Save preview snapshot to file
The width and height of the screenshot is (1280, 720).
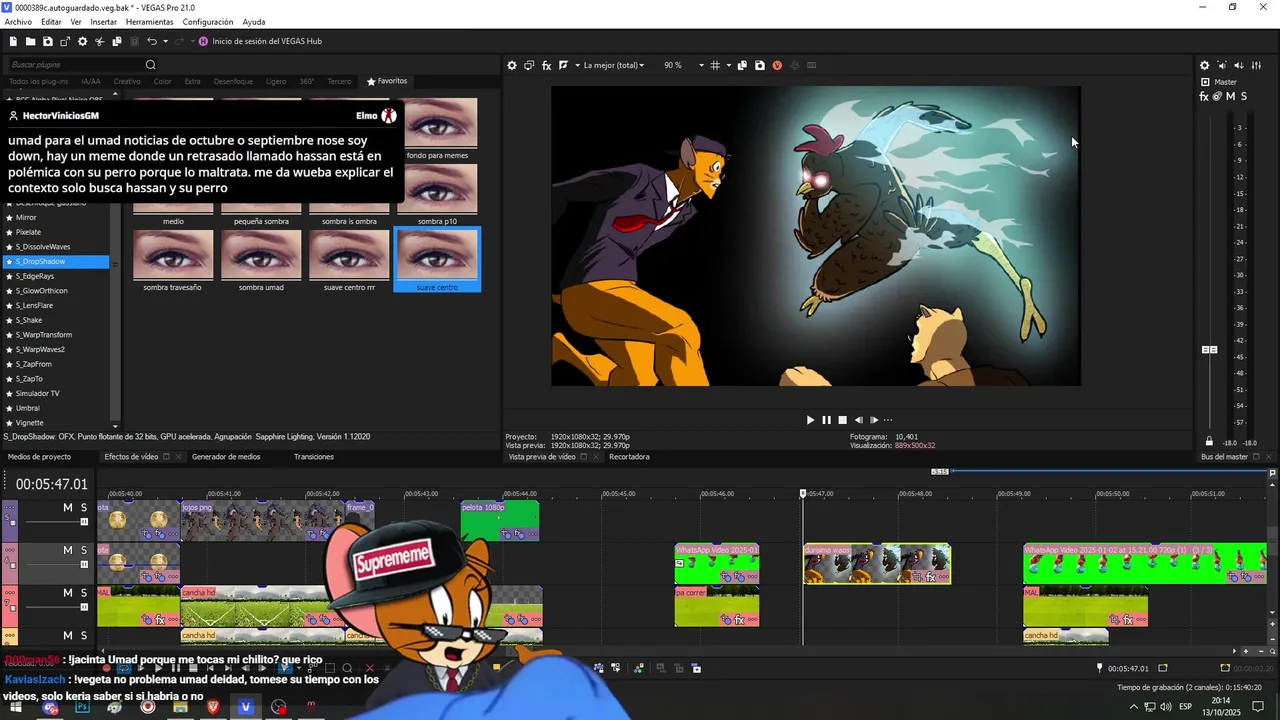(760, 65)
